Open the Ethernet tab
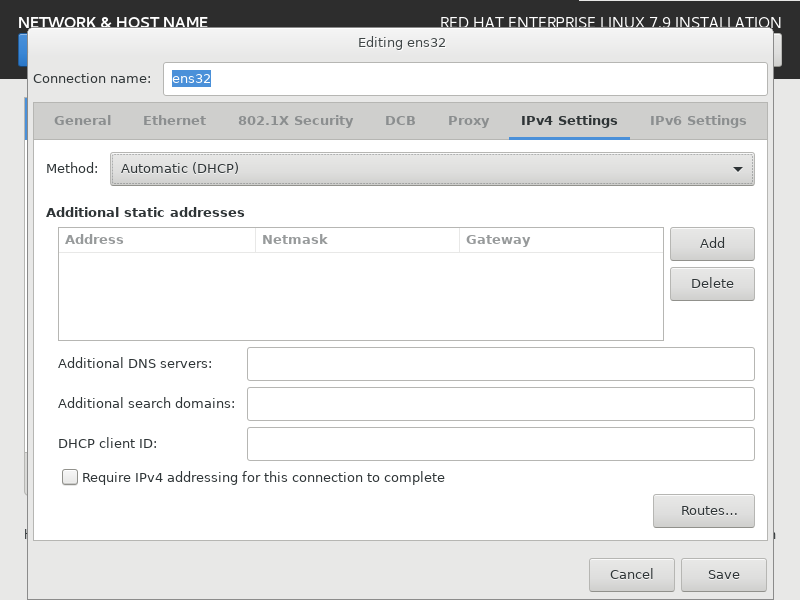800x600 pixels. click(x=174, y=120)
